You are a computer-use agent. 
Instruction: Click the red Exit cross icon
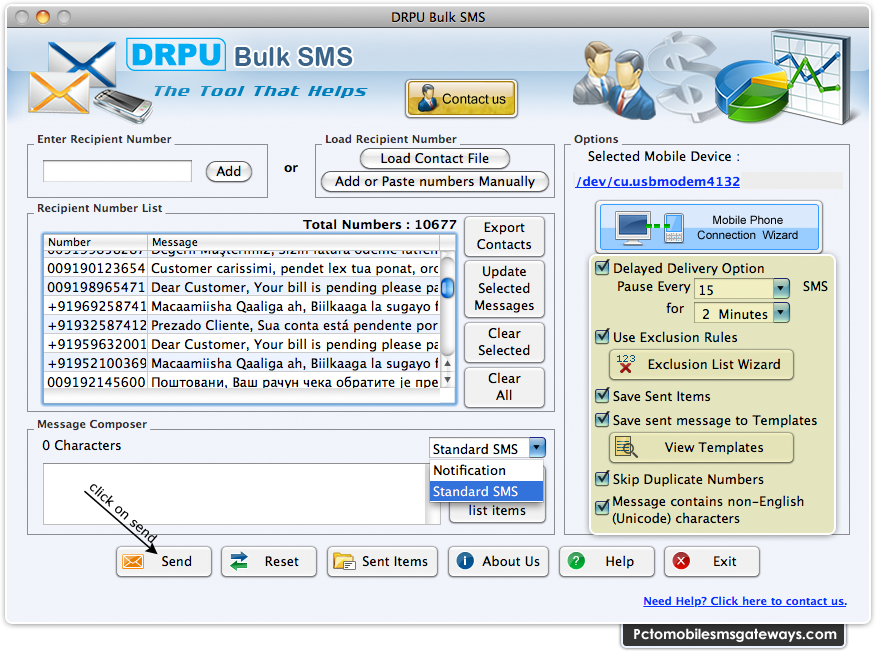(x=681, y=560)
